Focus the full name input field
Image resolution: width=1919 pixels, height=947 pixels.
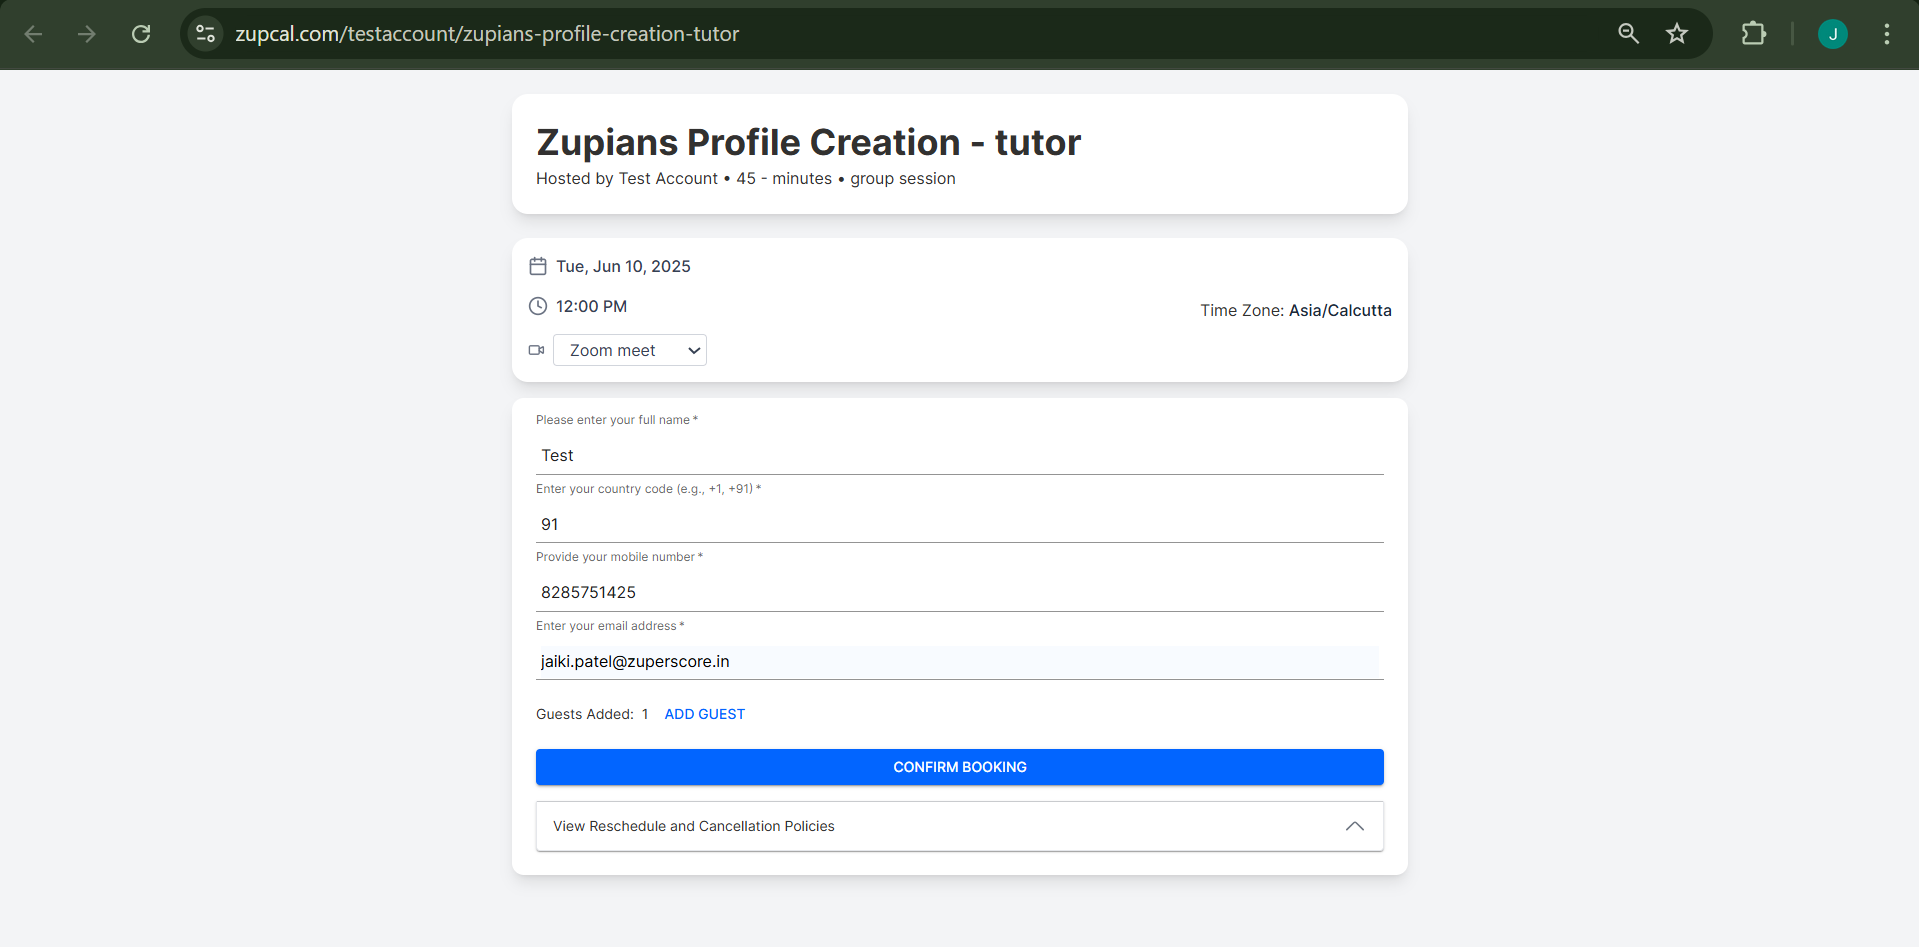click(x=959, y=455)
